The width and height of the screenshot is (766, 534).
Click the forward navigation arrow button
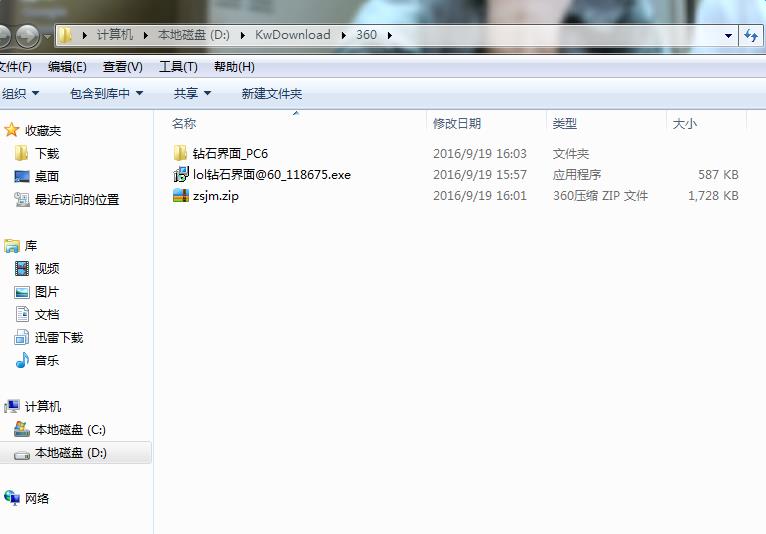[27, 36]
